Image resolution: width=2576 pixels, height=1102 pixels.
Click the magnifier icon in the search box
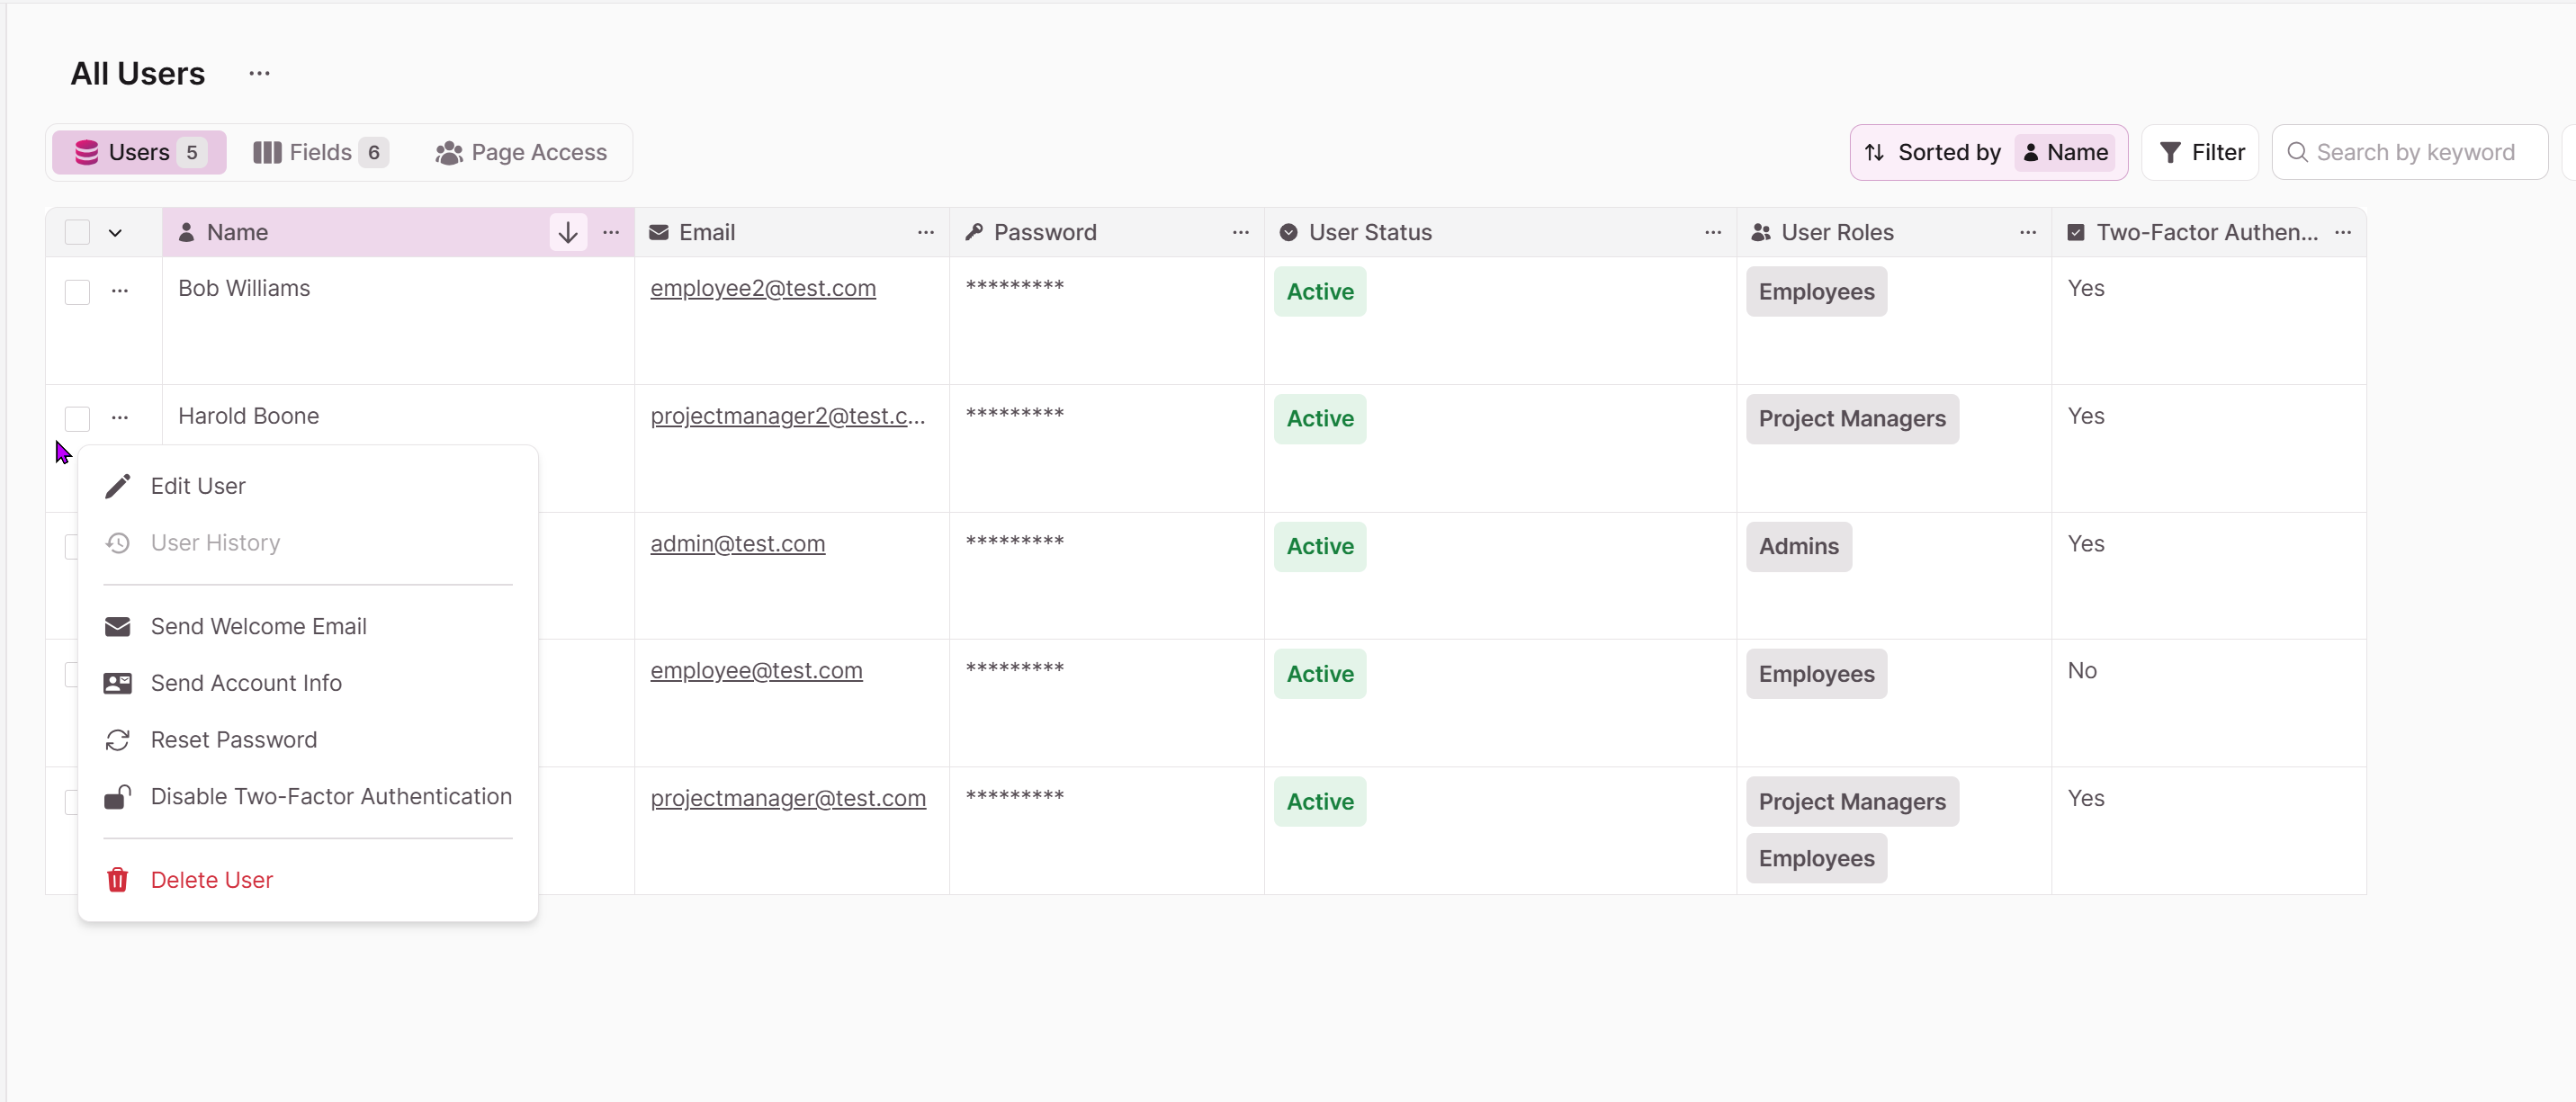click(x=2297, y=152)
